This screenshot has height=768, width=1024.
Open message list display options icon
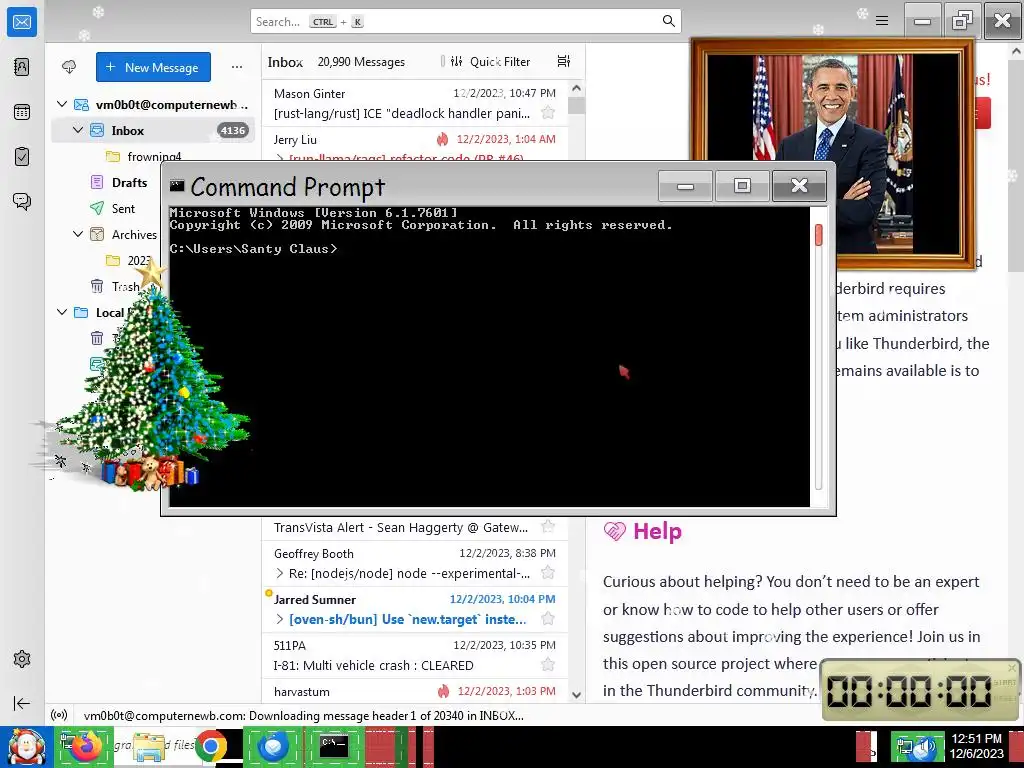(564, 61)
